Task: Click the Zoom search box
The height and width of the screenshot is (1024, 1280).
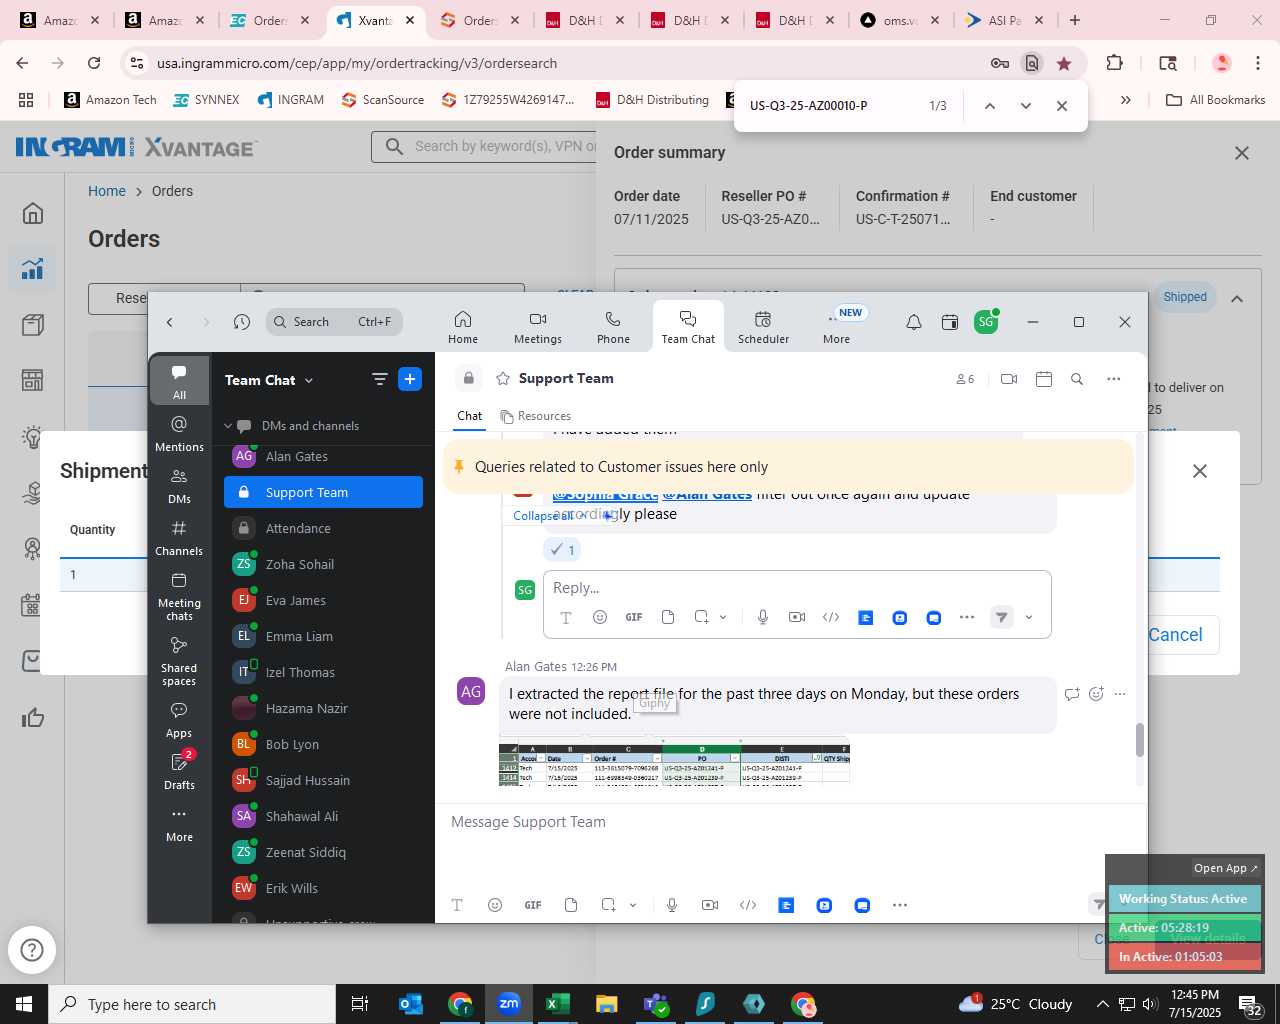Action: pyautogui.click(x=334, y=322)
